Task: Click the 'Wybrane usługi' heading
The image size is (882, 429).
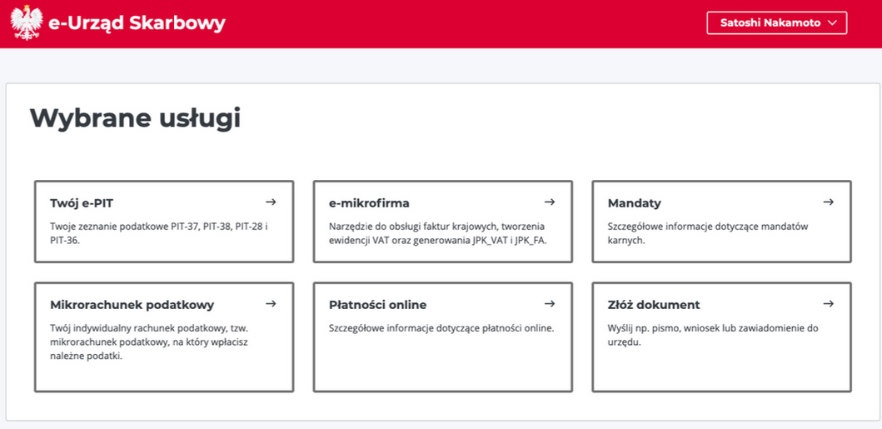Action: [135, 119]
